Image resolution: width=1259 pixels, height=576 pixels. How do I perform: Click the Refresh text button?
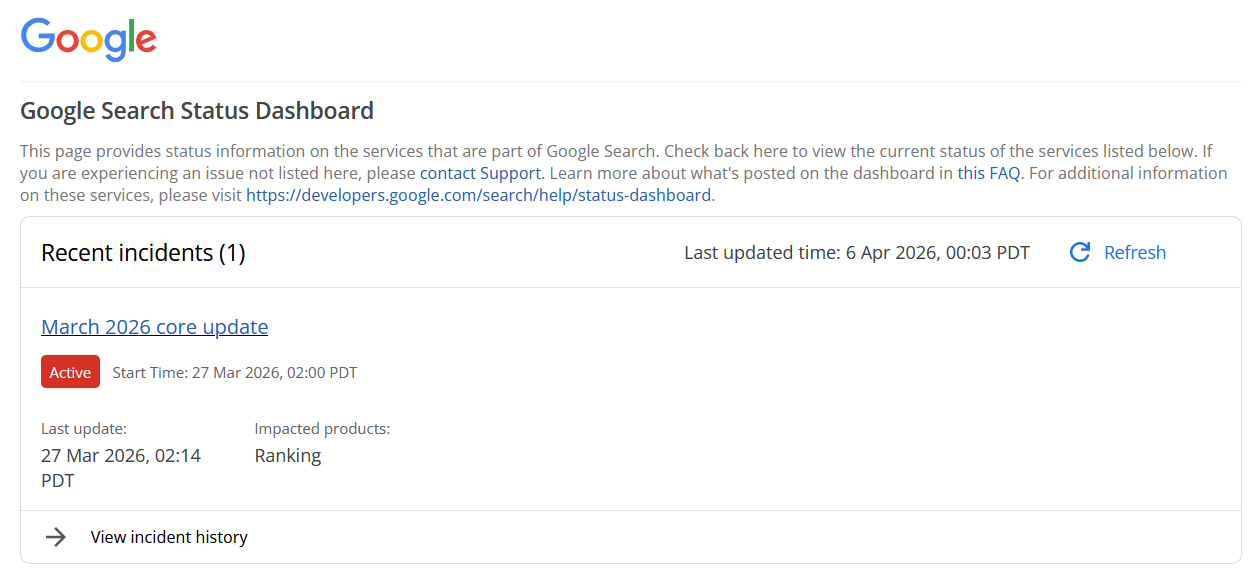click(x=1135, y=252)
